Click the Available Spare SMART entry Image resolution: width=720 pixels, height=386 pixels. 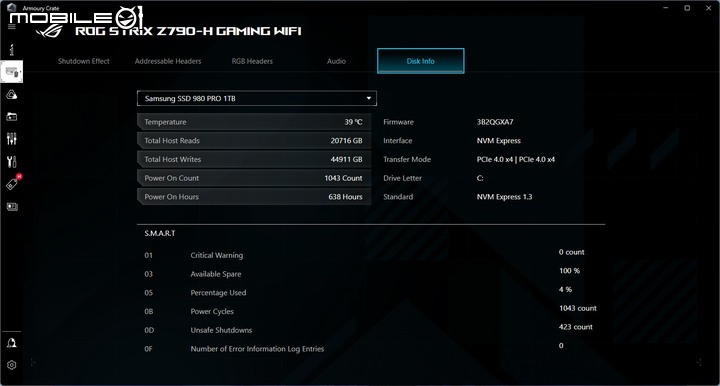coord(216,274)
